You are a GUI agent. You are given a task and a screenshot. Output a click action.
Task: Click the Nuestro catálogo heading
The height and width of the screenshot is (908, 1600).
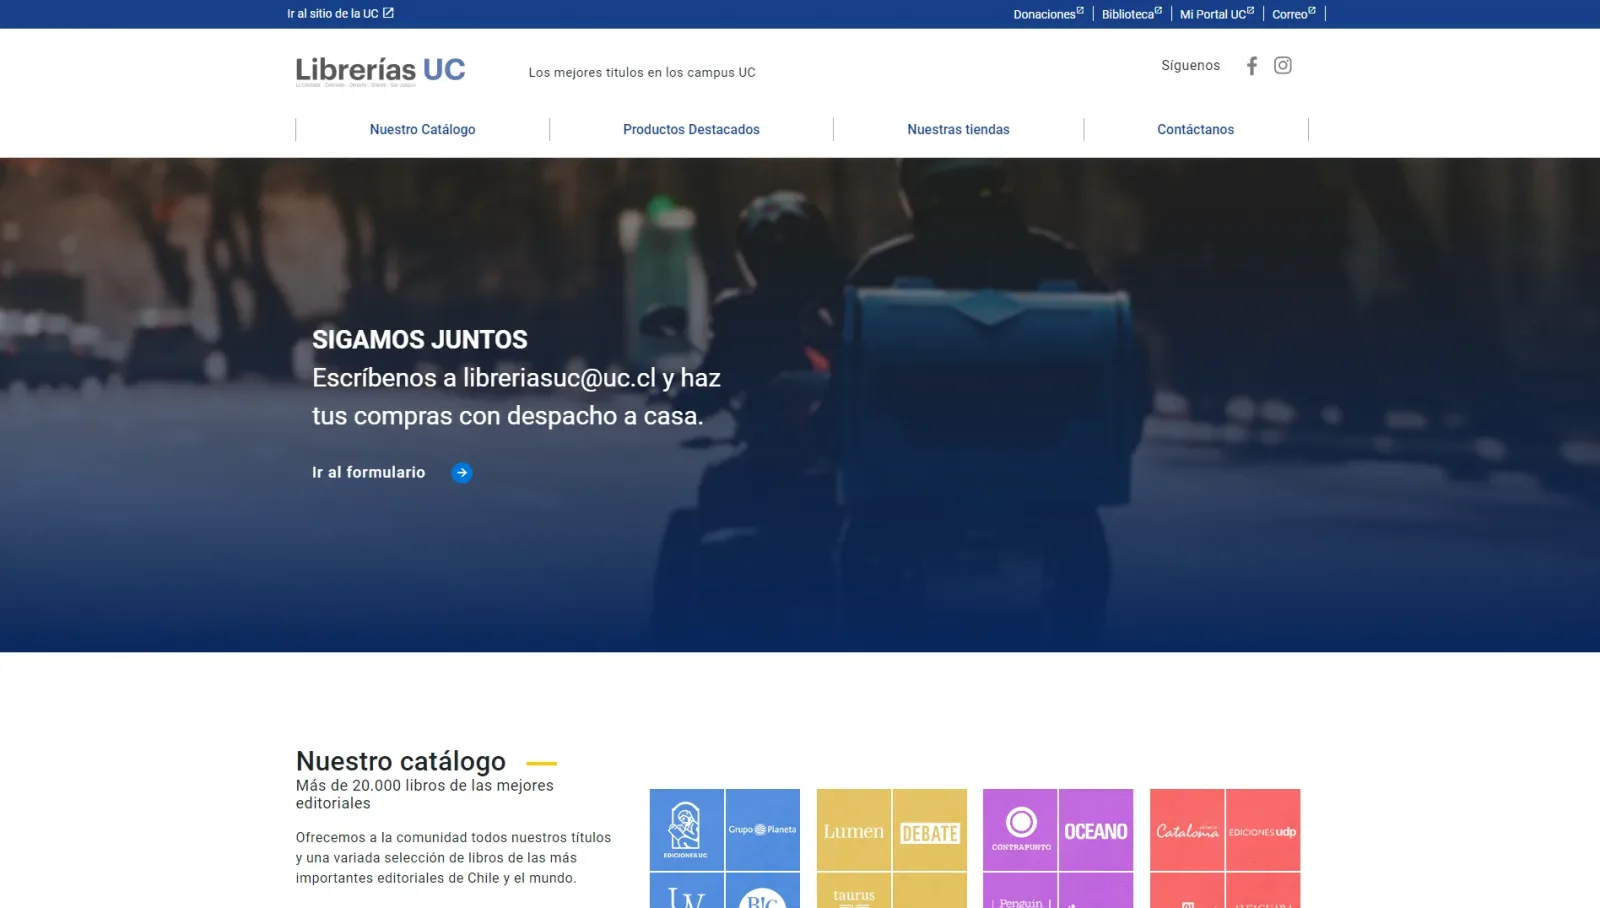pyautogui.click(x=401, y=761)
